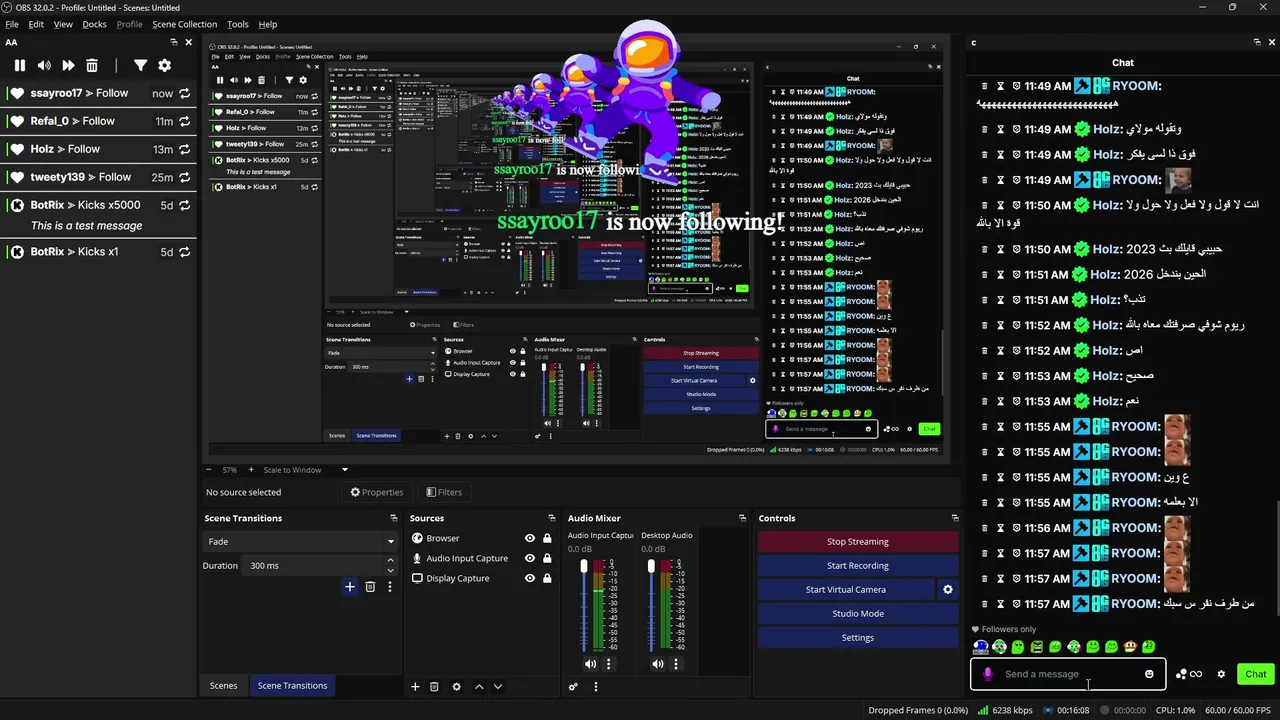Float the Chat dock panel
1280x720 pixels.
[1257, 42]
